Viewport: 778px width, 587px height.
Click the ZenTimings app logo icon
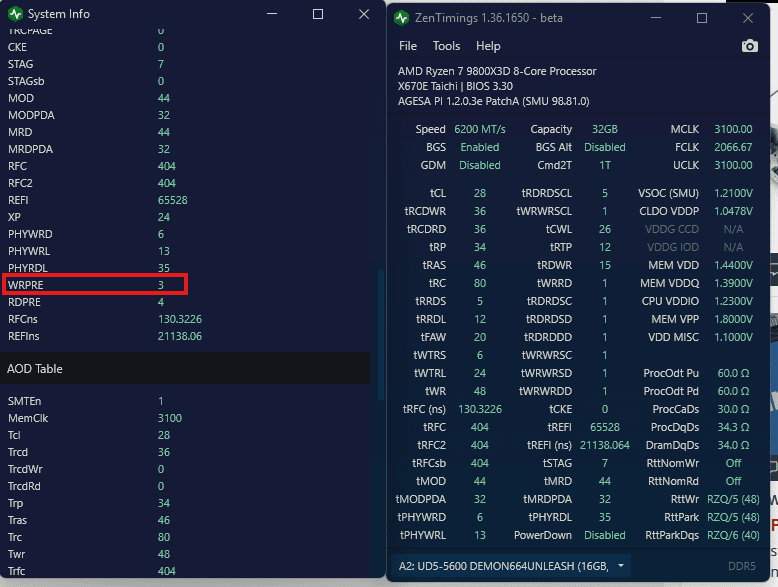click(x=401, y=18)
